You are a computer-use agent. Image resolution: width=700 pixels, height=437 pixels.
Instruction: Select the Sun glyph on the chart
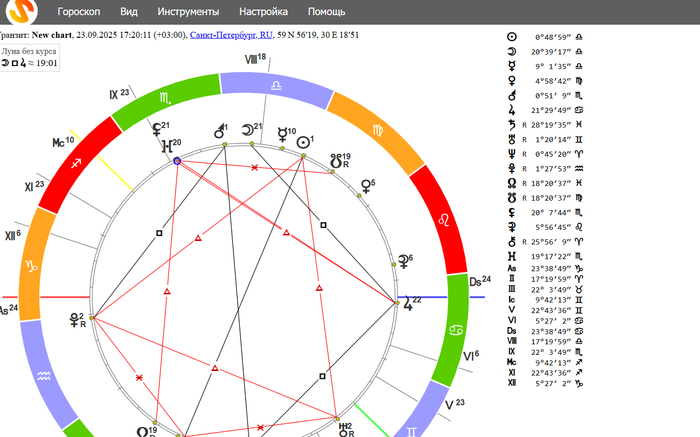(303, 143)
